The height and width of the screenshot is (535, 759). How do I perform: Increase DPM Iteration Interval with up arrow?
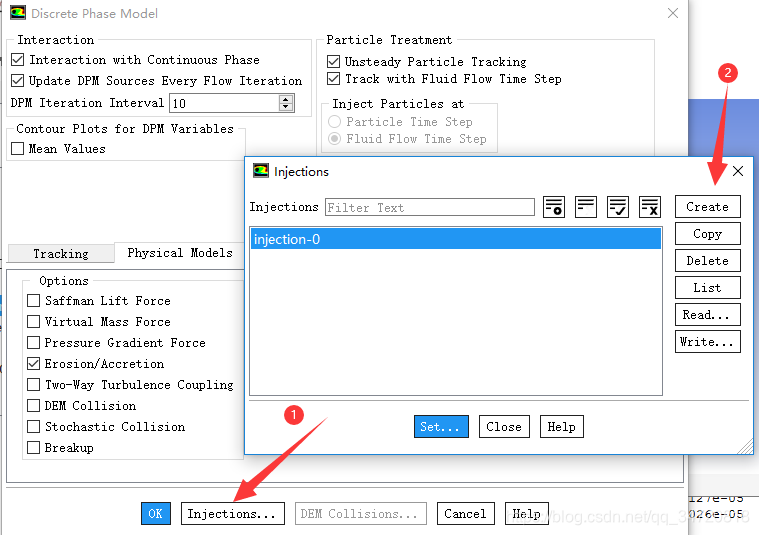pyautogui.click(x=286, y=99)
